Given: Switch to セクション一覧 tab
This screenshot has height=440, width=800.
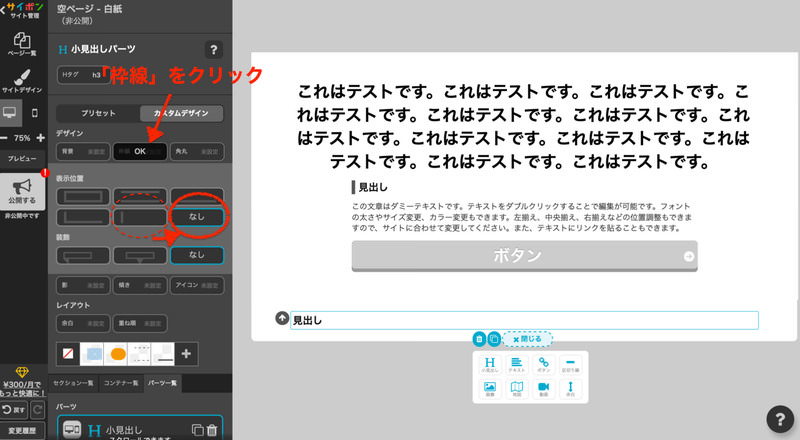Looking at the screenshot, I should point(73,383).
